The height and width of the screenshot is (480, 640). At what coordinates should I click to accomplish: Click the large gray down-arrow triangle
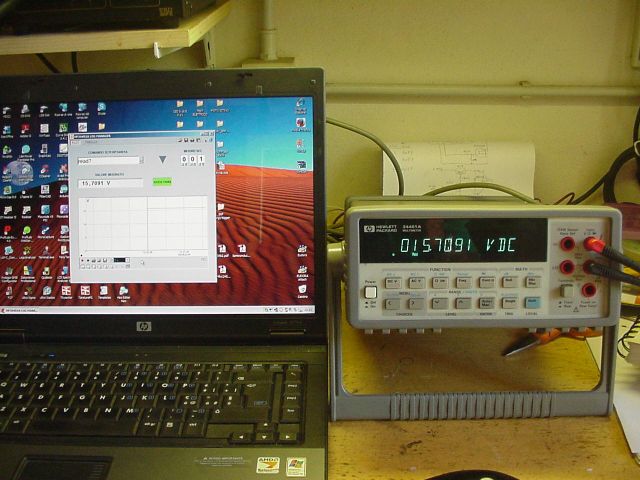[162, 160]
